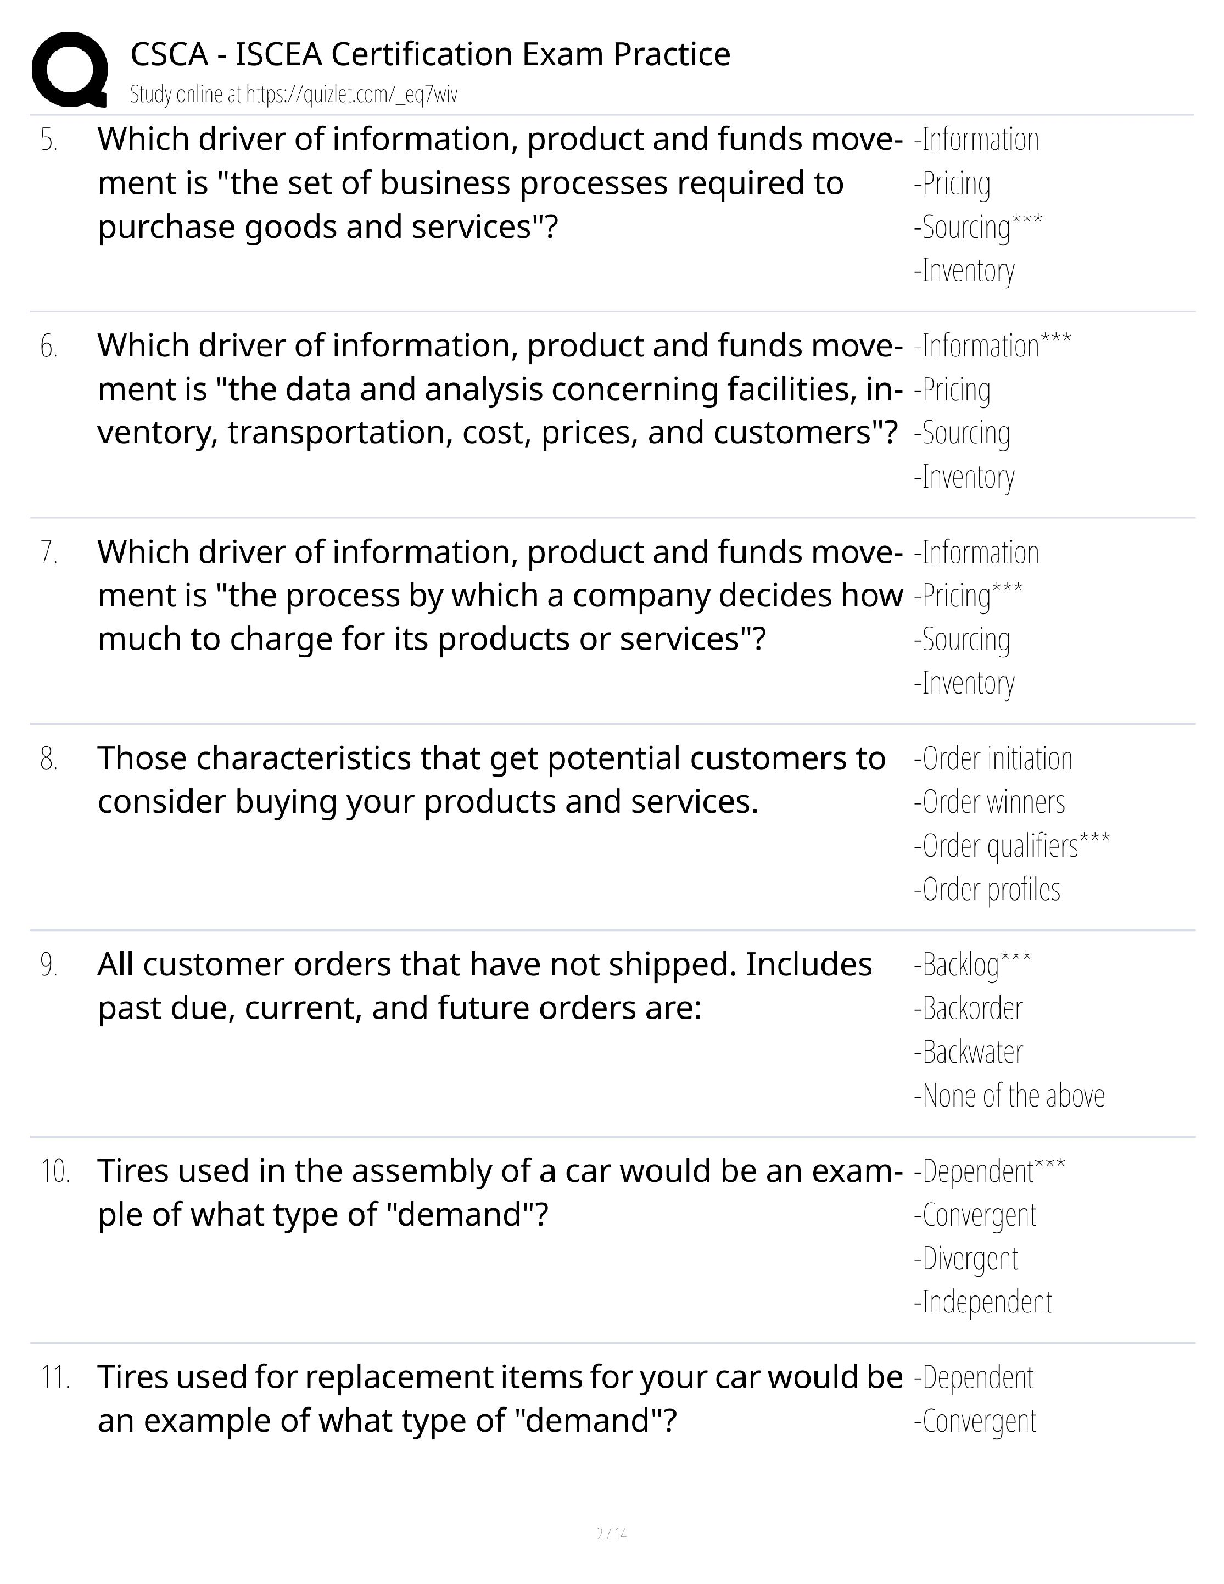The height and width of the screenshot is (1584, 1224).
Task: Click question number 10 label
Action: click(x=55, y=1171)
